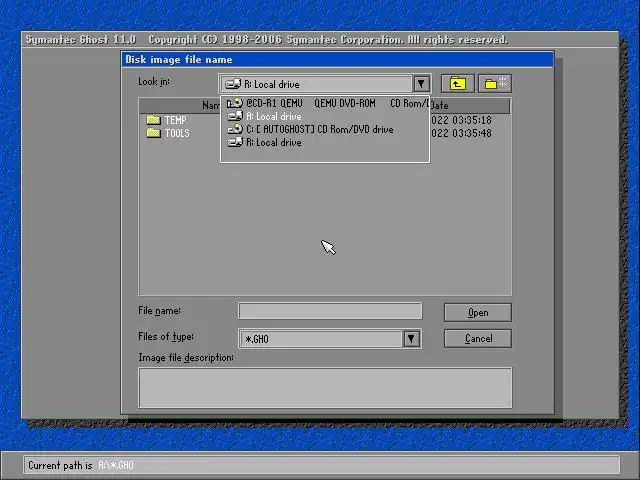Pick R: Local drive from dropdown list
Viewport: 640px width, 480px height.
[x=325, y=142]
